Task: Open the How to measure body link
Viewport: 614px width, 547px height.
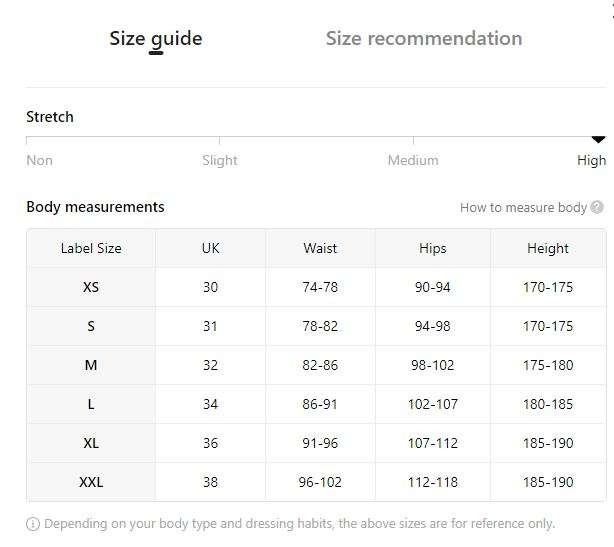Action: 524,207
